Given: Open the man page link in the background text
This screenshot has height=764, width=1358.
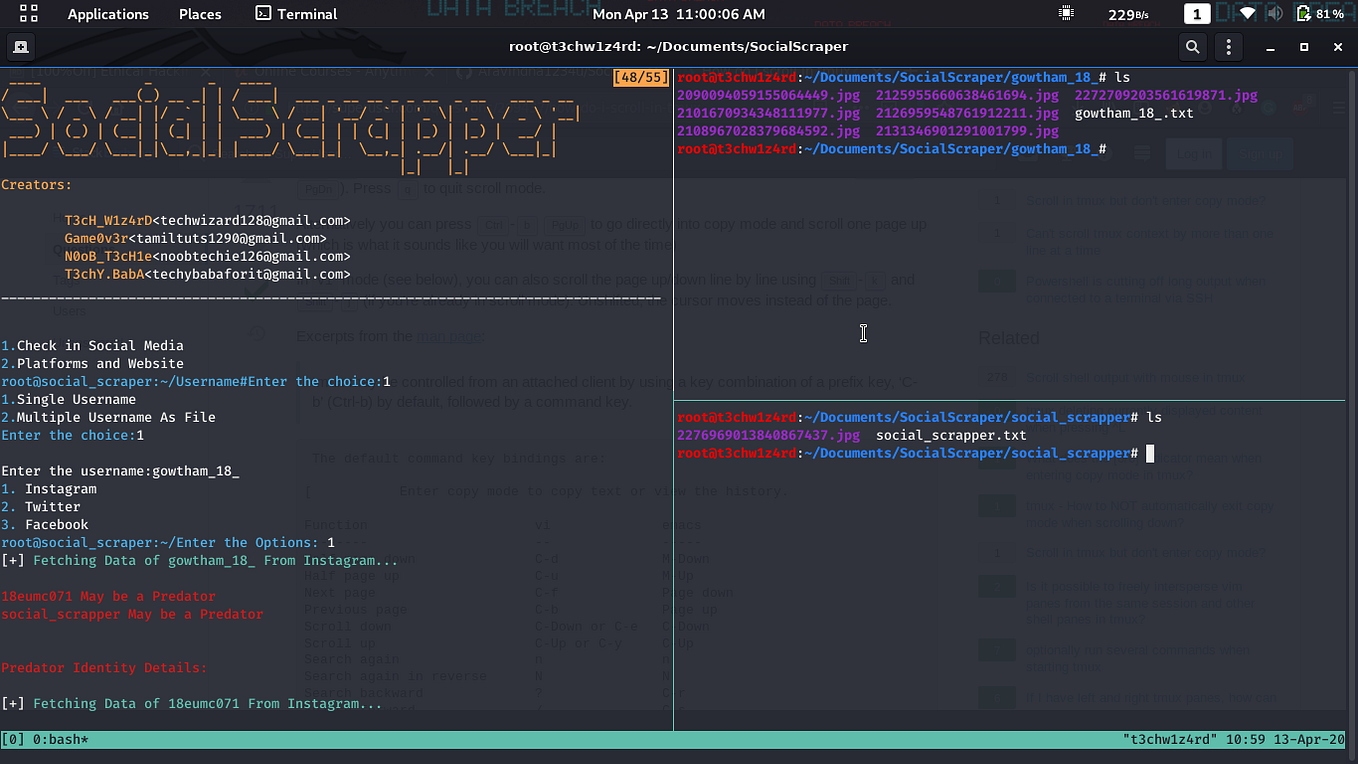Looking at the screenshot, I should point(450,336).
